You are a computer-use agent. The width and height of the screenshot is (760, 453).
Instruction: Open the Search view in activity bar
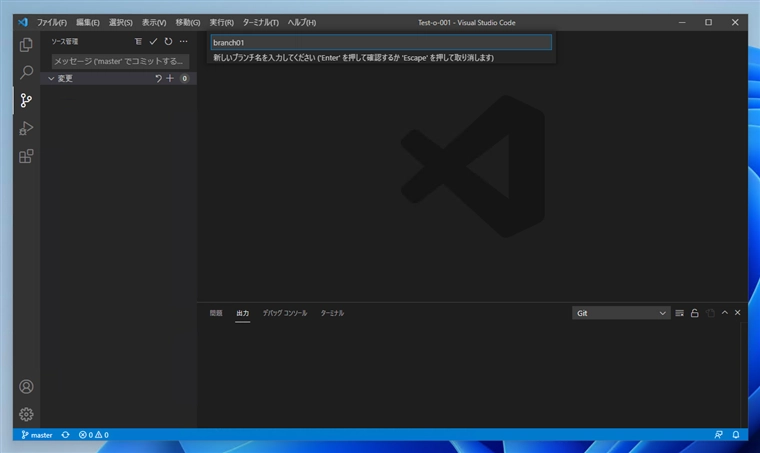tap(26, 73)
